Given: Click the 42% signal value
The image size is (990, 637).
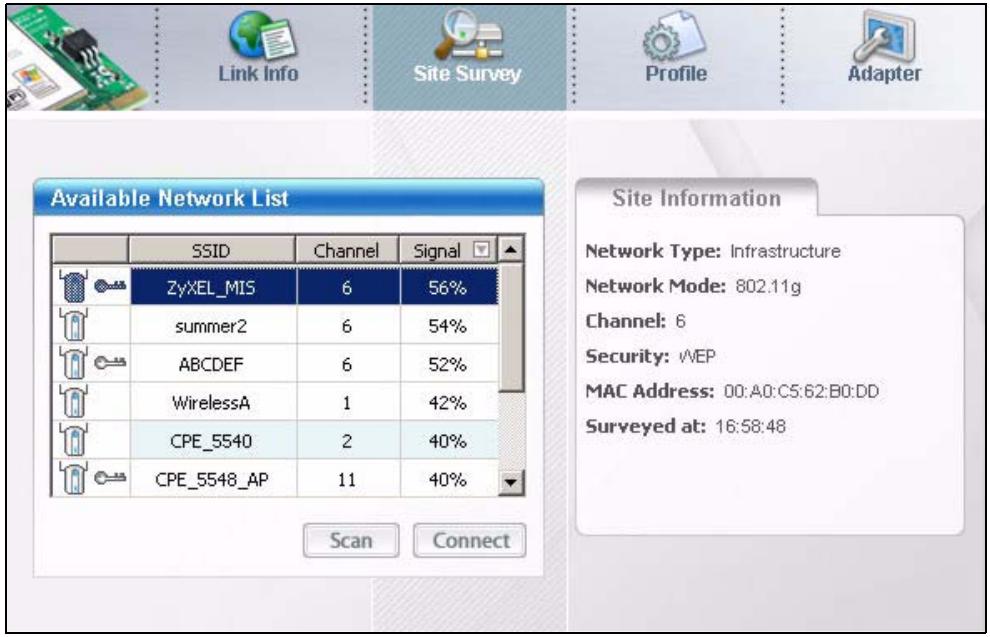Looking at the screenshot, I should click(448, 403).
